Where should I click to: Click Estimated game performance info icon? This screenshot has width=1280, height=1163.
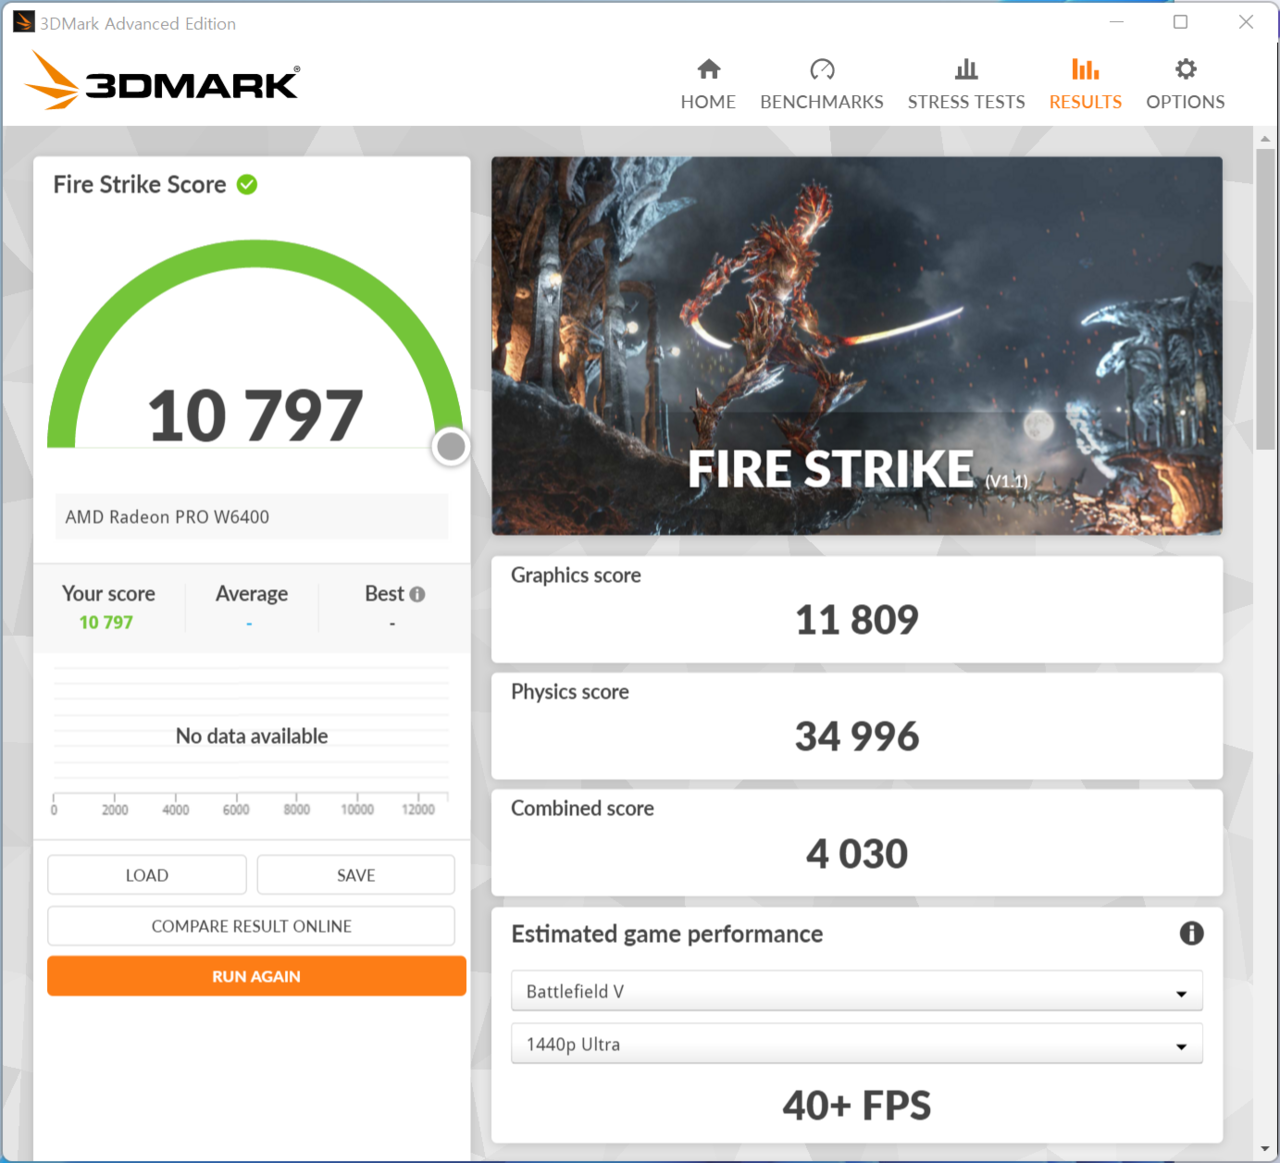click(1191, 933)
